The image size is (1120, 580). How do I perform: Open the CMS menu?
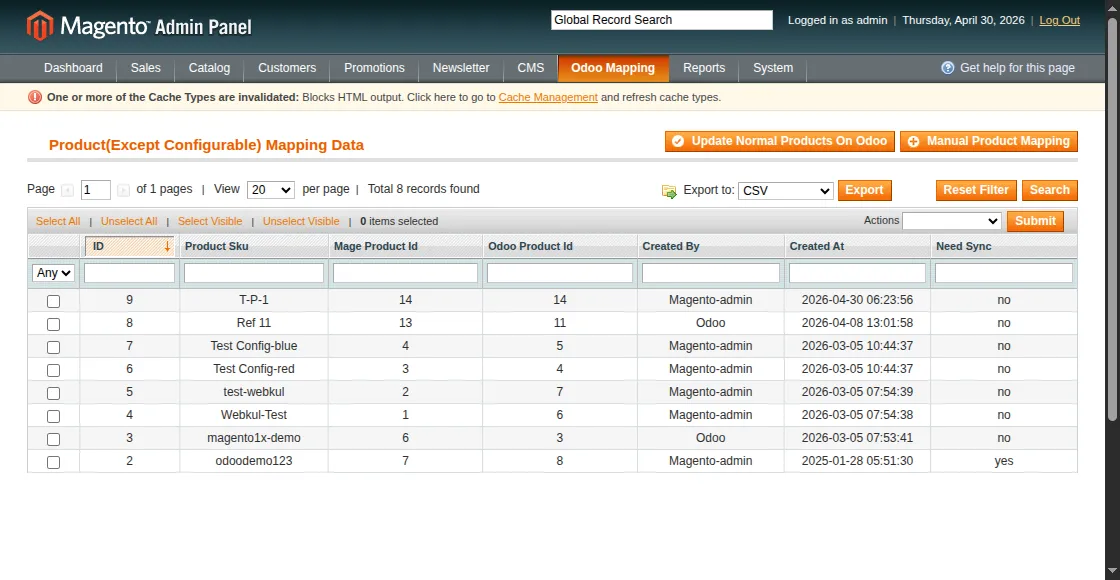531,68
